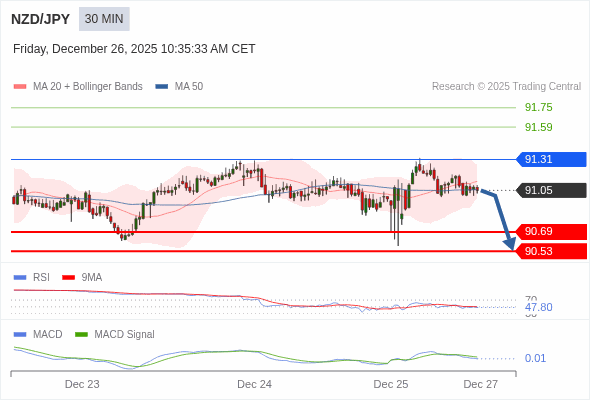Click the Dec 24 axis label
Viewport: 590px width, 400px height.
click(x=254, y=384)
